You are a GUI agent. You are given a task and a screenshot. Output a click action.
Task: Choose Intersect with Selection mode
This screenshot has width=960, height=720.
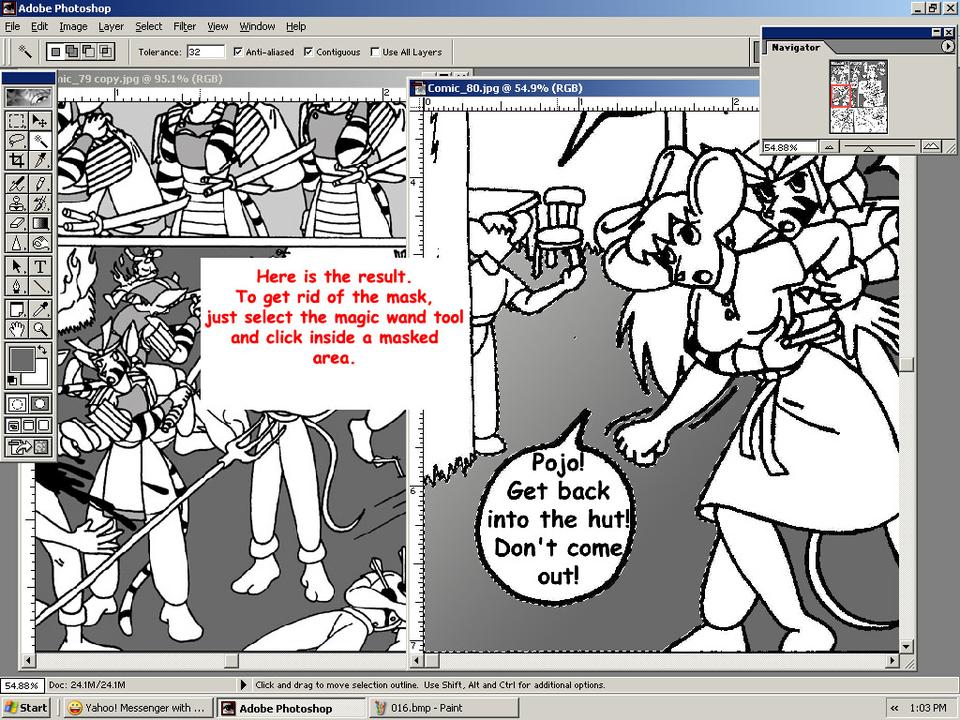[x=106, y=51]
